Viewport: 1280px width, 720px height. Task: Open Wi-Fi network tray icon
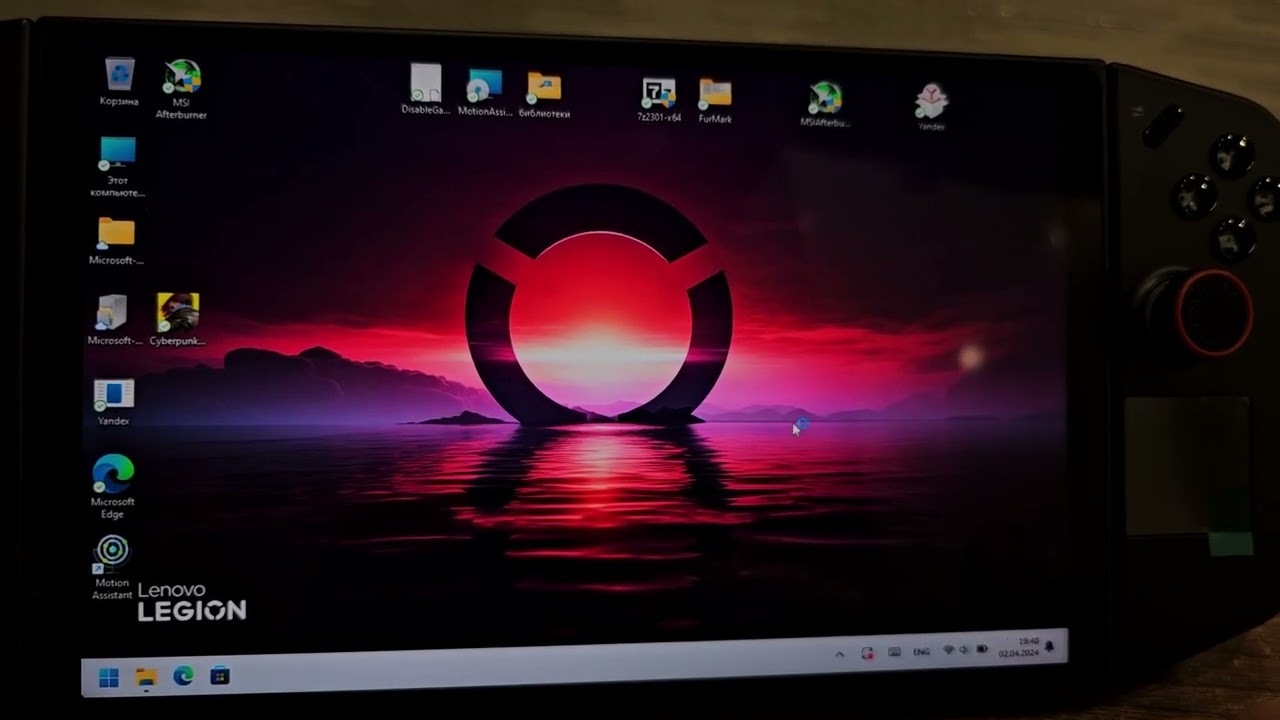click(948, 650)
